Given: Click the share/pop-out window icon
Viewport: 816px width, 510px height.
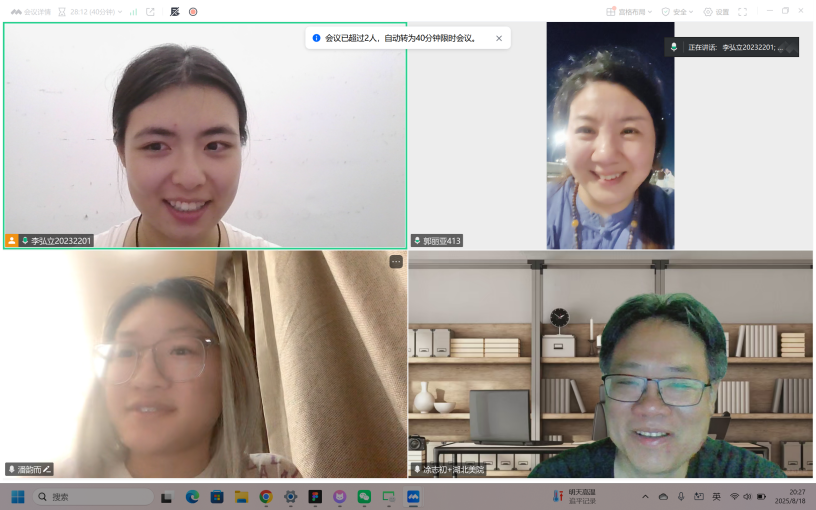Looking at the screenshot, I should [150, 12].
